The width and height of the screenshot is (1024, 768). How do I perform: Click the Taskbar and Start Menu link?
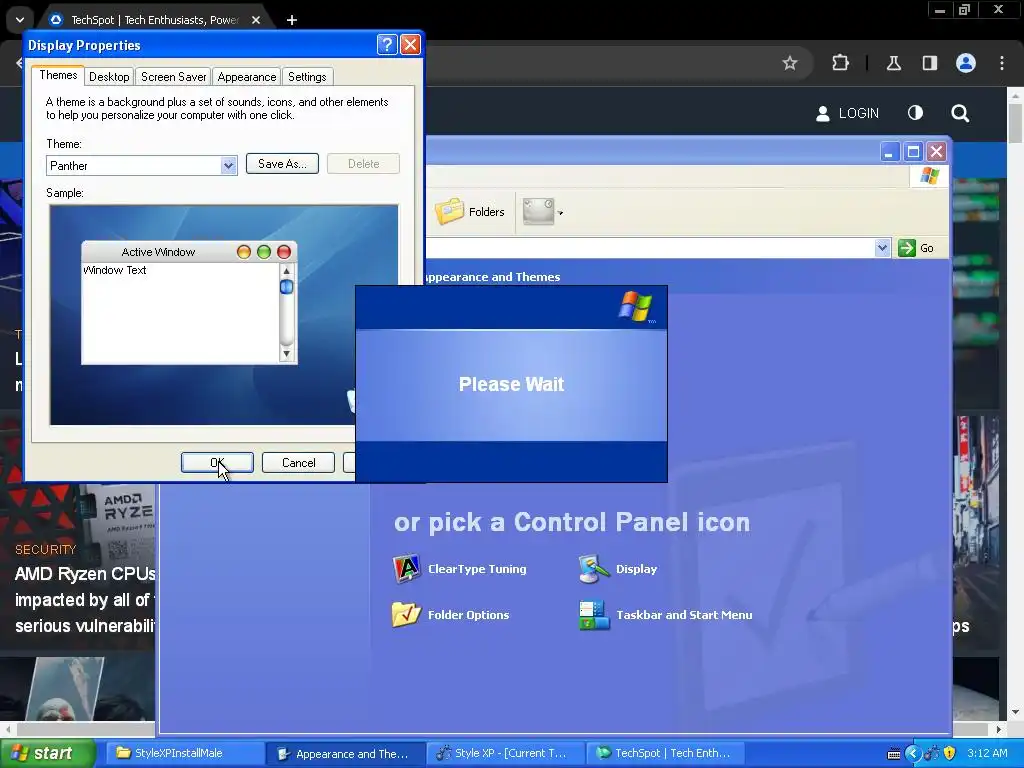684,615
